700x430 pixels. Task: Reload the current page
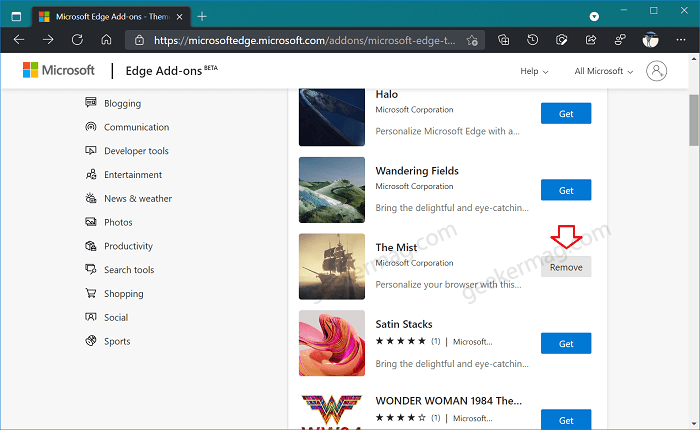tap(77, 40)
